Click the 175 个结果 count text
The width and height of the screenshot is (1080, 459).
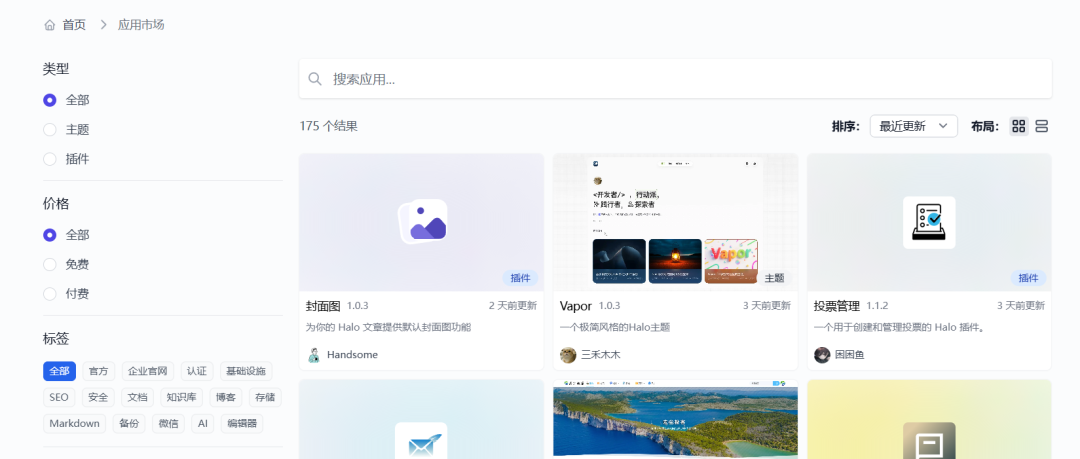pos(329,126)
